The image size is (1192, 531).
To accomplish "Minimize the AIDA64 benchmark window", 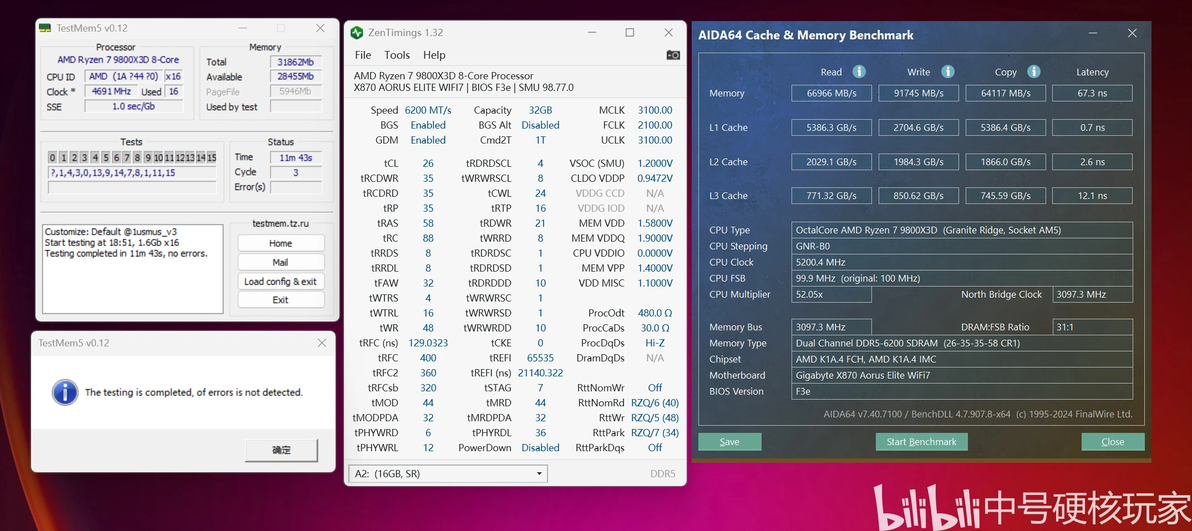I will [x=1093, y=34].
